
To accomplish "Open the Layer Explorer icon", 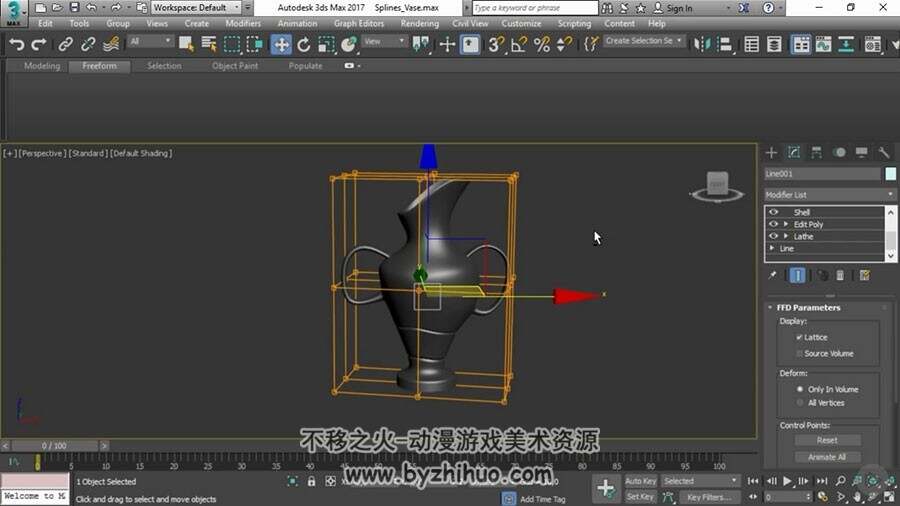I will [774, 45].
